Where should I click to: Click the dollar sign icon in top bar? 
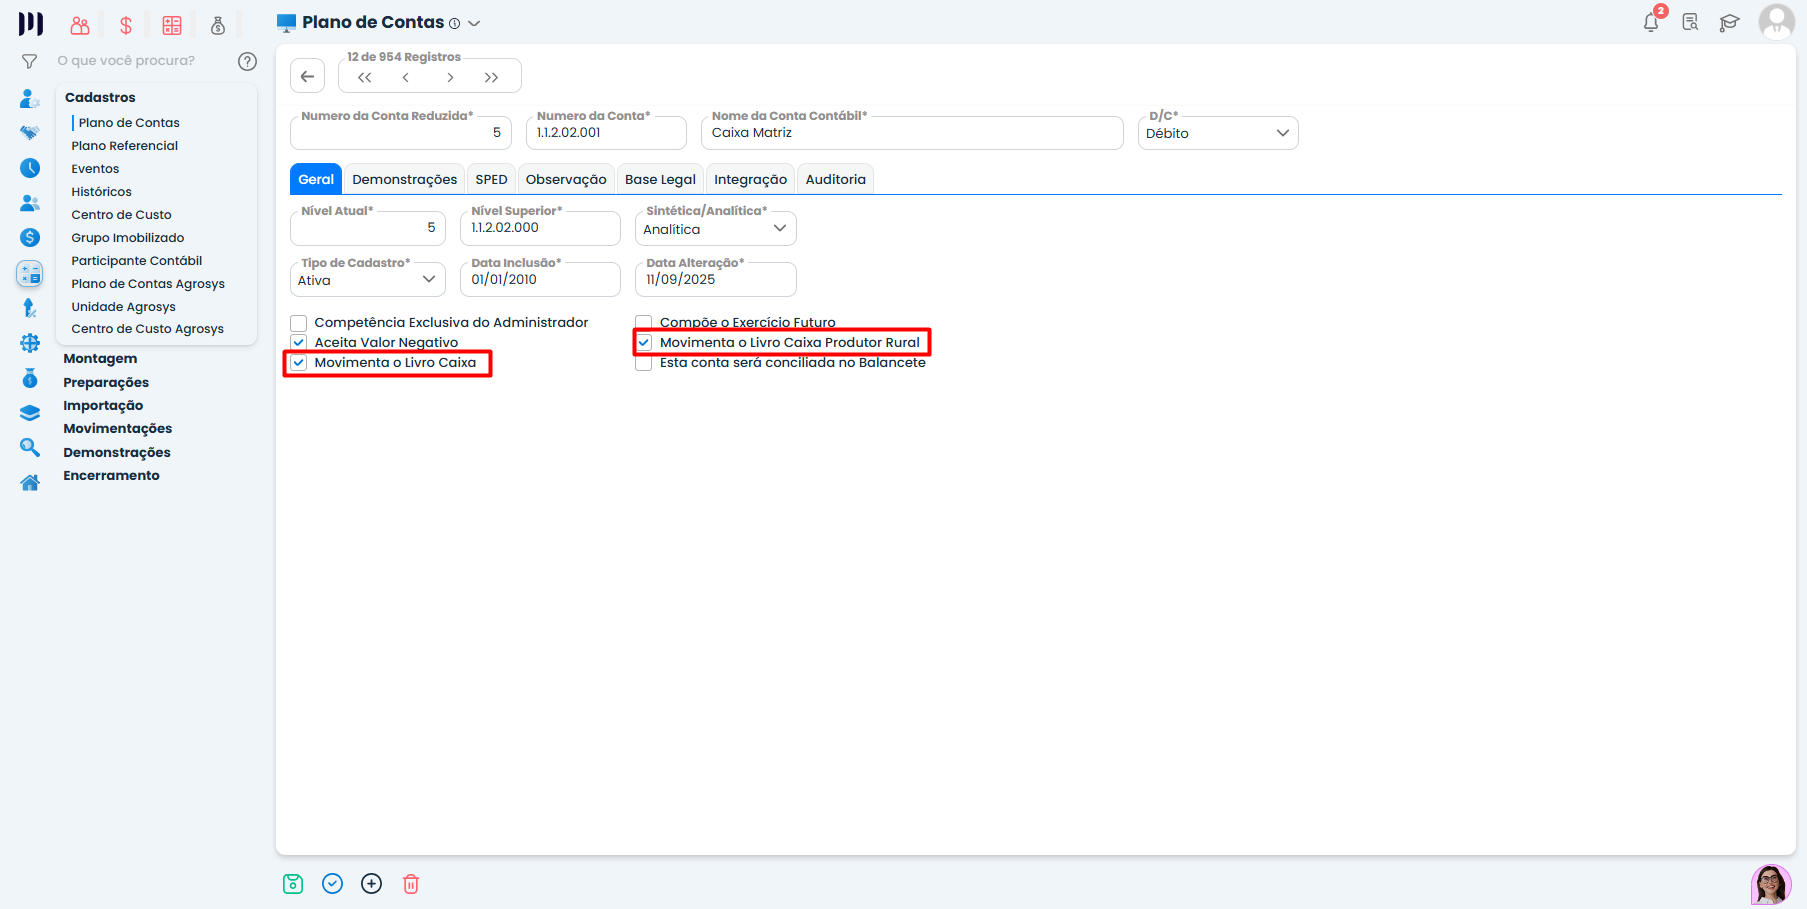126,25
